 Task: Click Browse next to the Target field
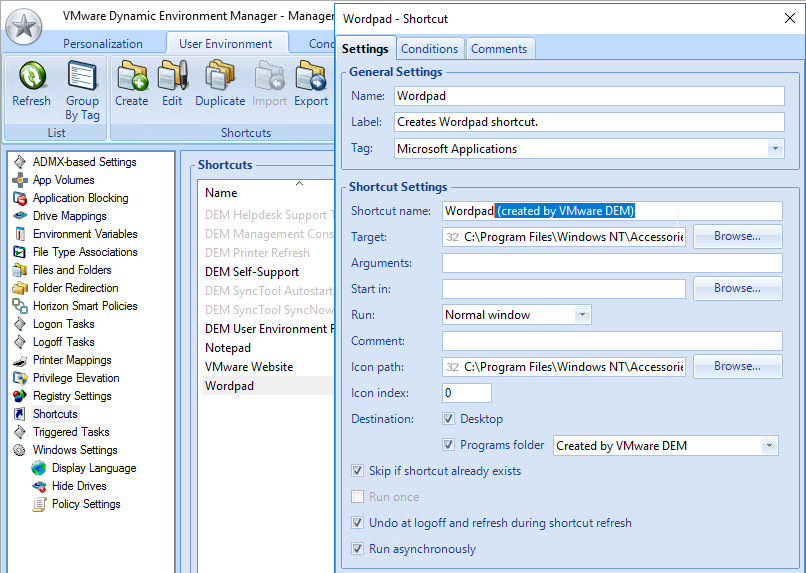[x=737, y=236]
